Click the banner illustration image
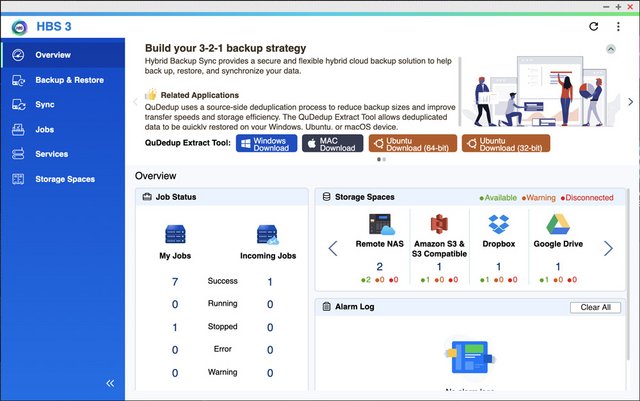 click(540, 91)
